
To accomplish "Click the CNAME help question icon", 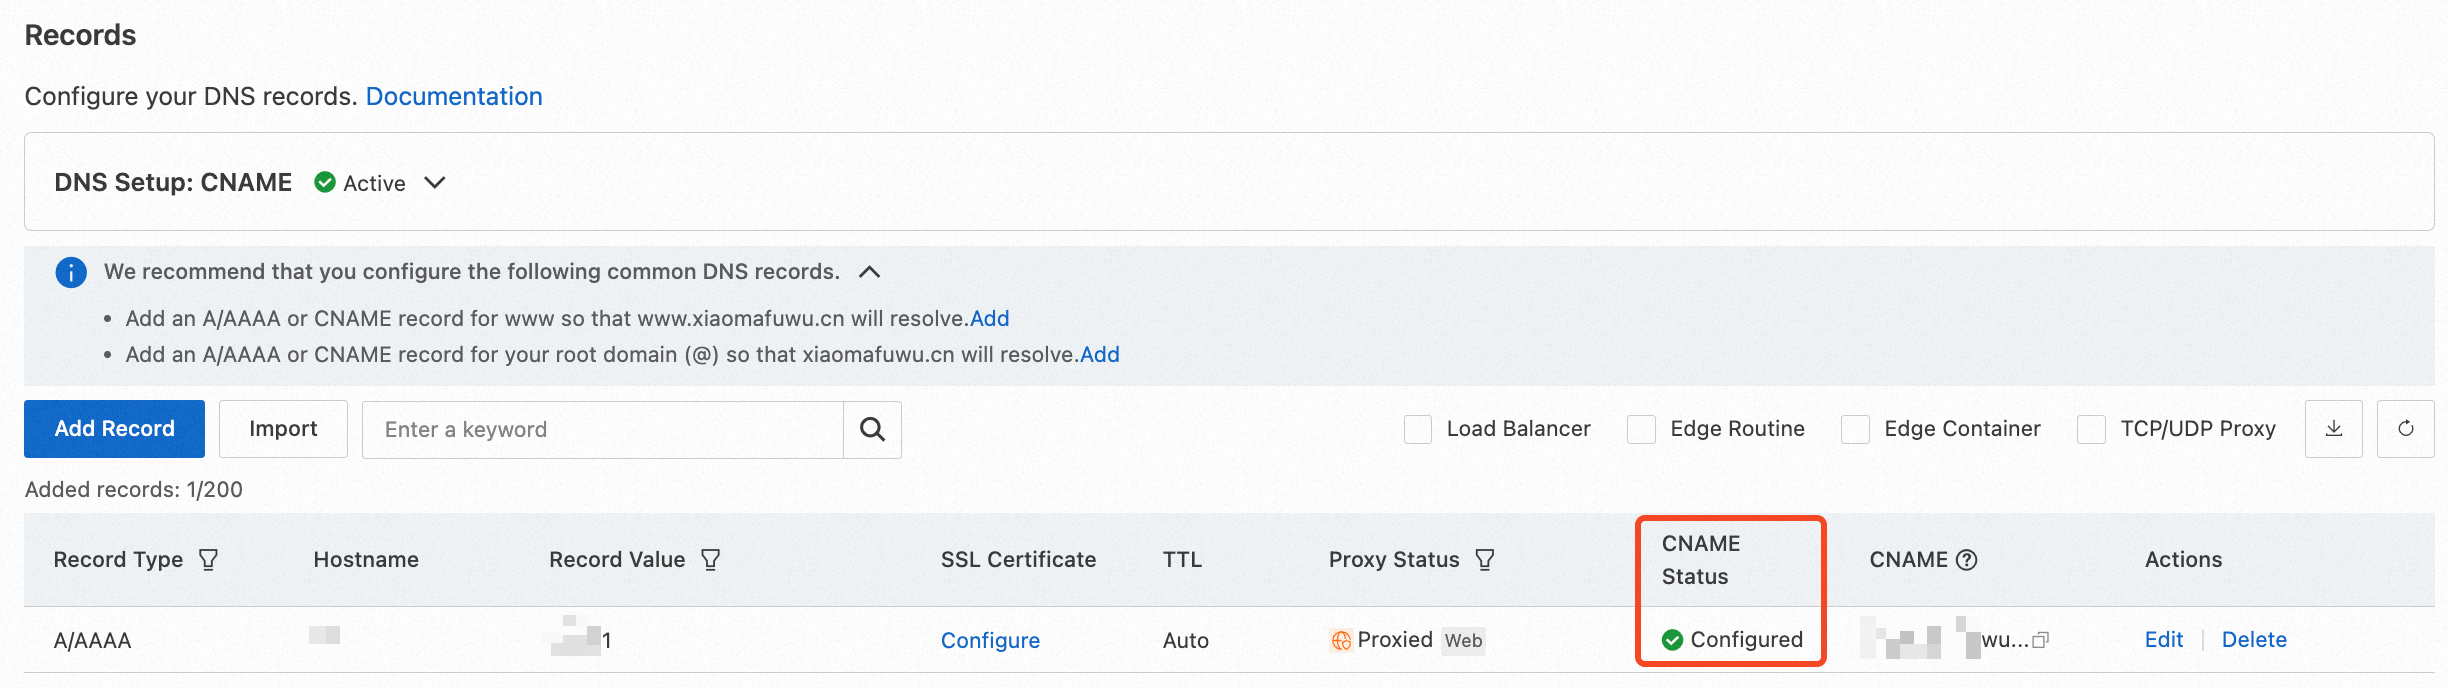I will [x=1966, y=560].
